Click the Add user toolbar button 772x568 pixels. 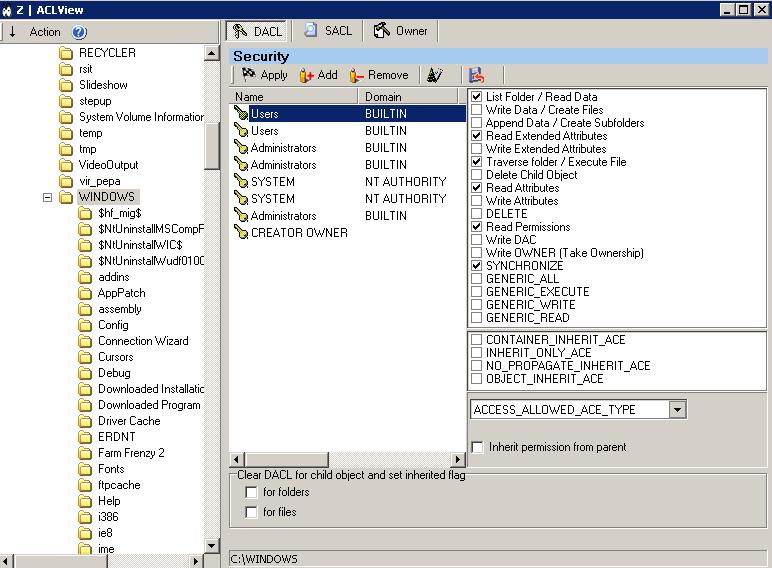[319, 75]
